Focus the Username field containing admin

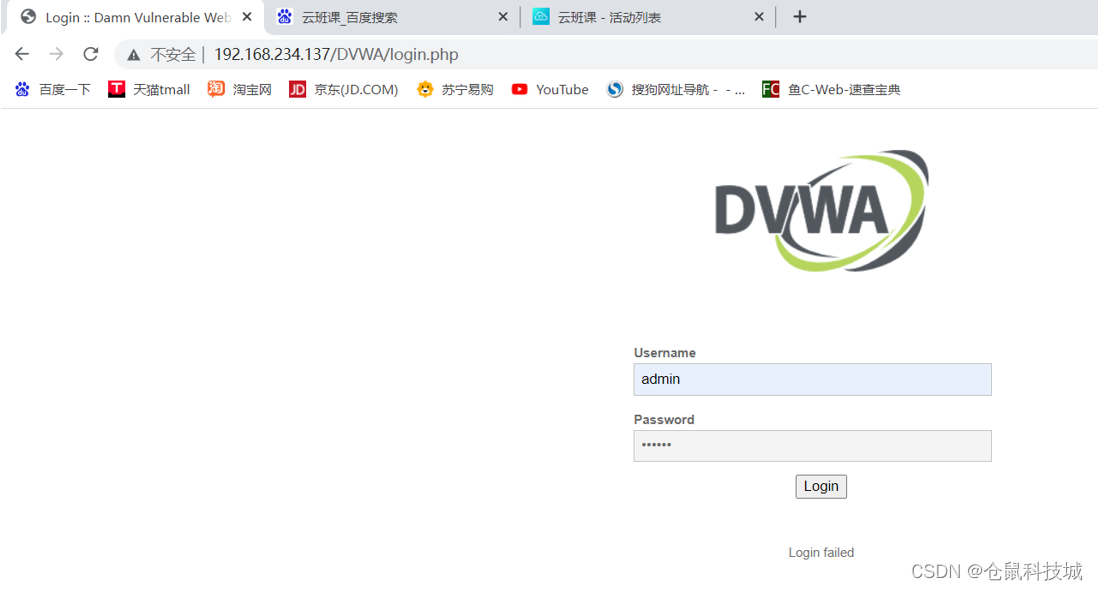812,379
